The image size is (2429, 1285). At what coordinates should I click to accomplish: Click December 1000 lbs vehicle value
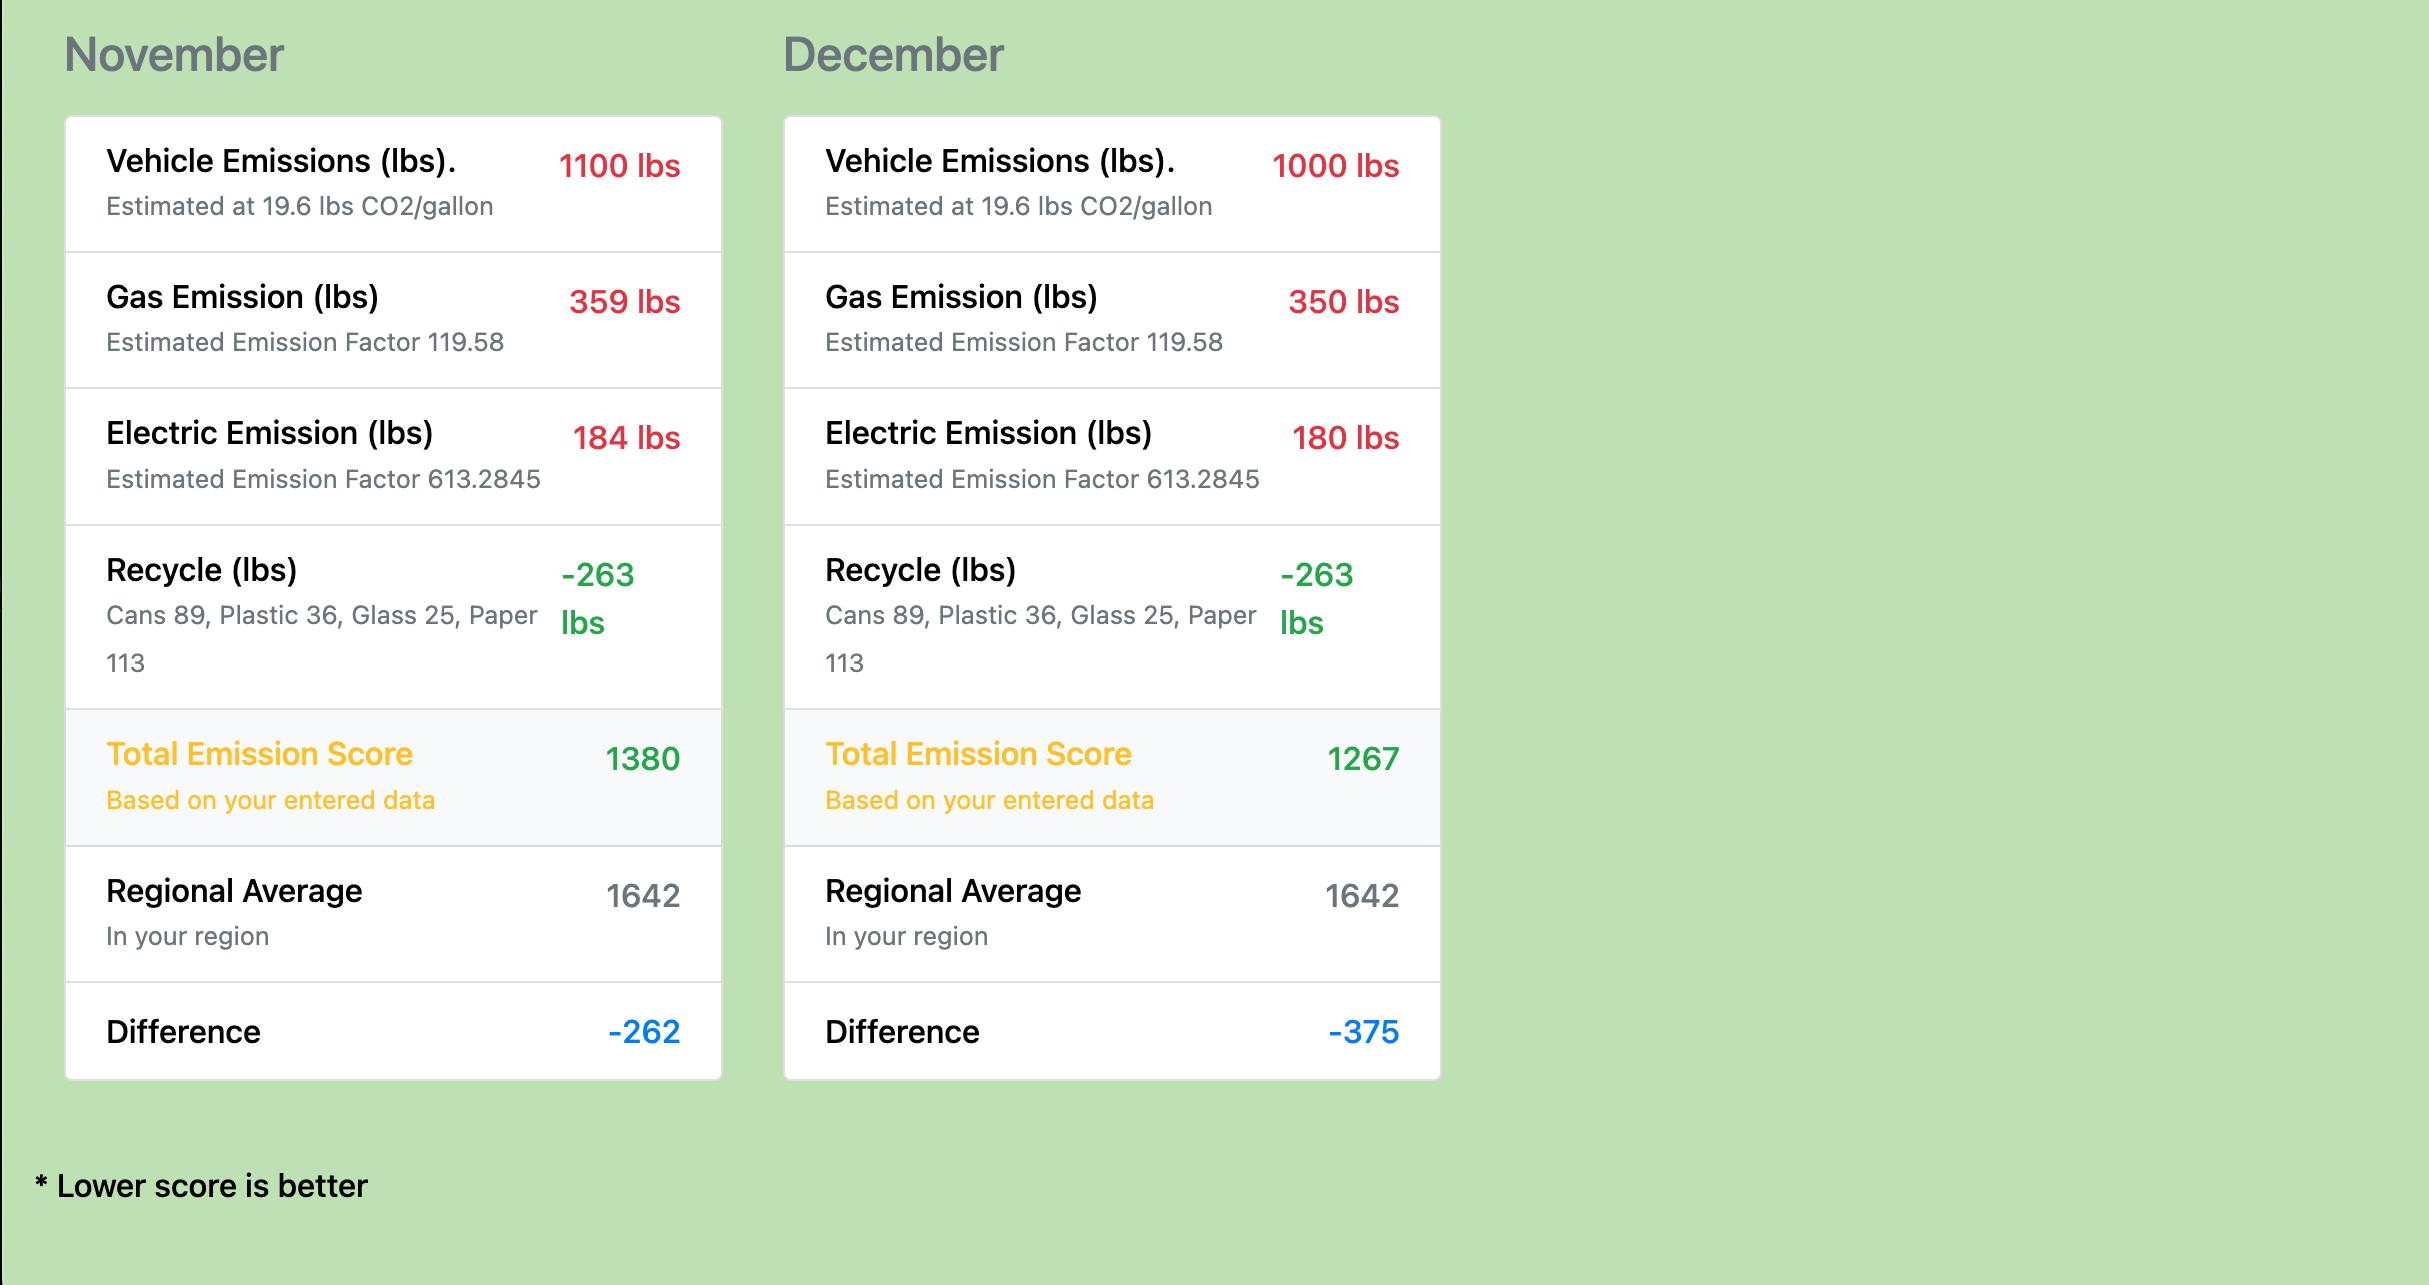(1335, 166)
